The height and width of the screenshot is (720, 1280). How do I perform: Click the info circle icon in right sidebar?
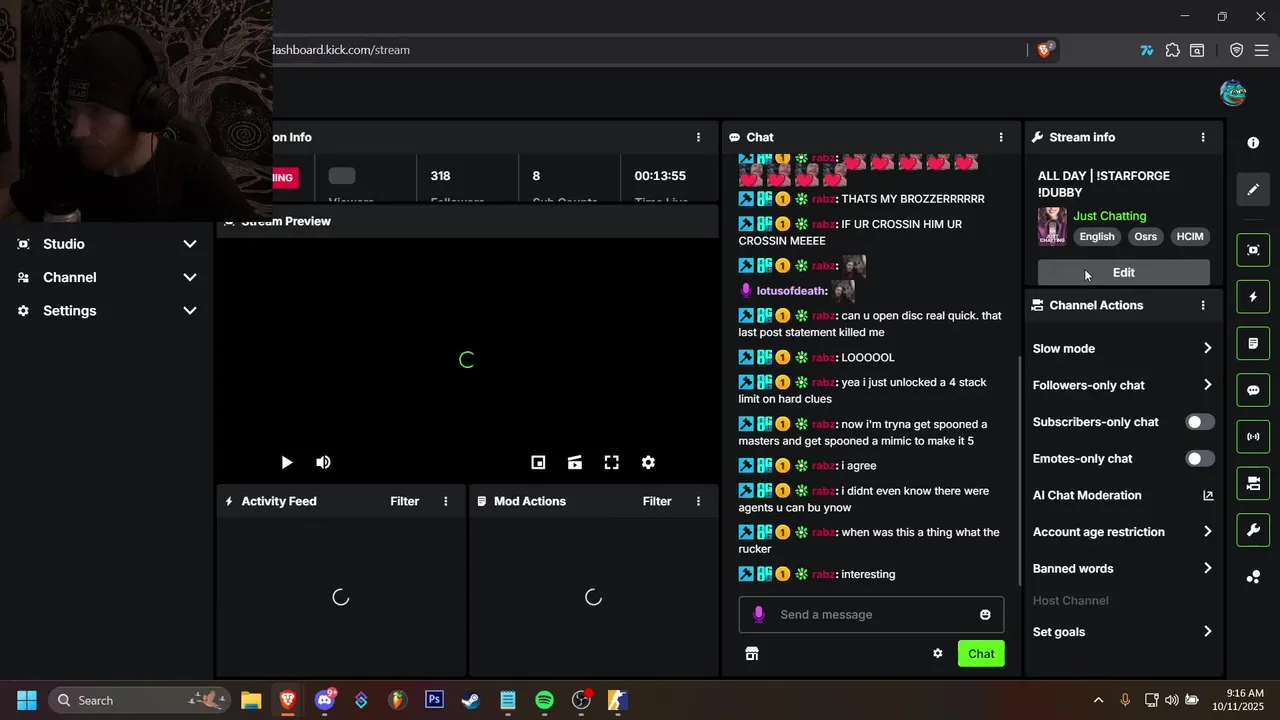(x=1253, y=143)
